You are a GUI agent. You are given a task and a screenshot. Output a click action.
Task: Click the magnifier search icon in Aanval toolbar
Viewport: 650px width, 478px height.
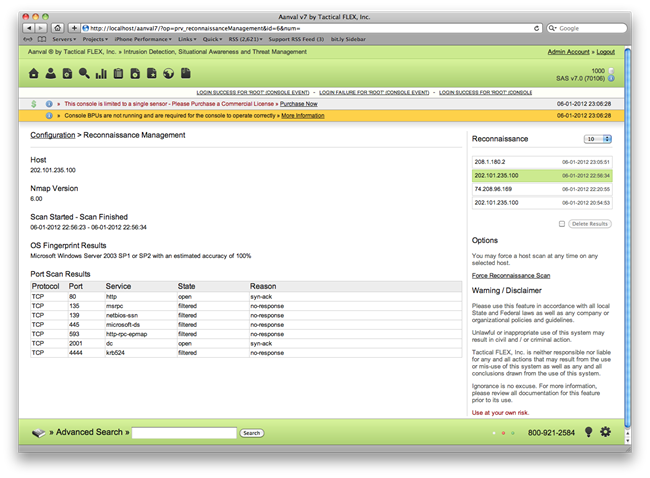[84, 73]
